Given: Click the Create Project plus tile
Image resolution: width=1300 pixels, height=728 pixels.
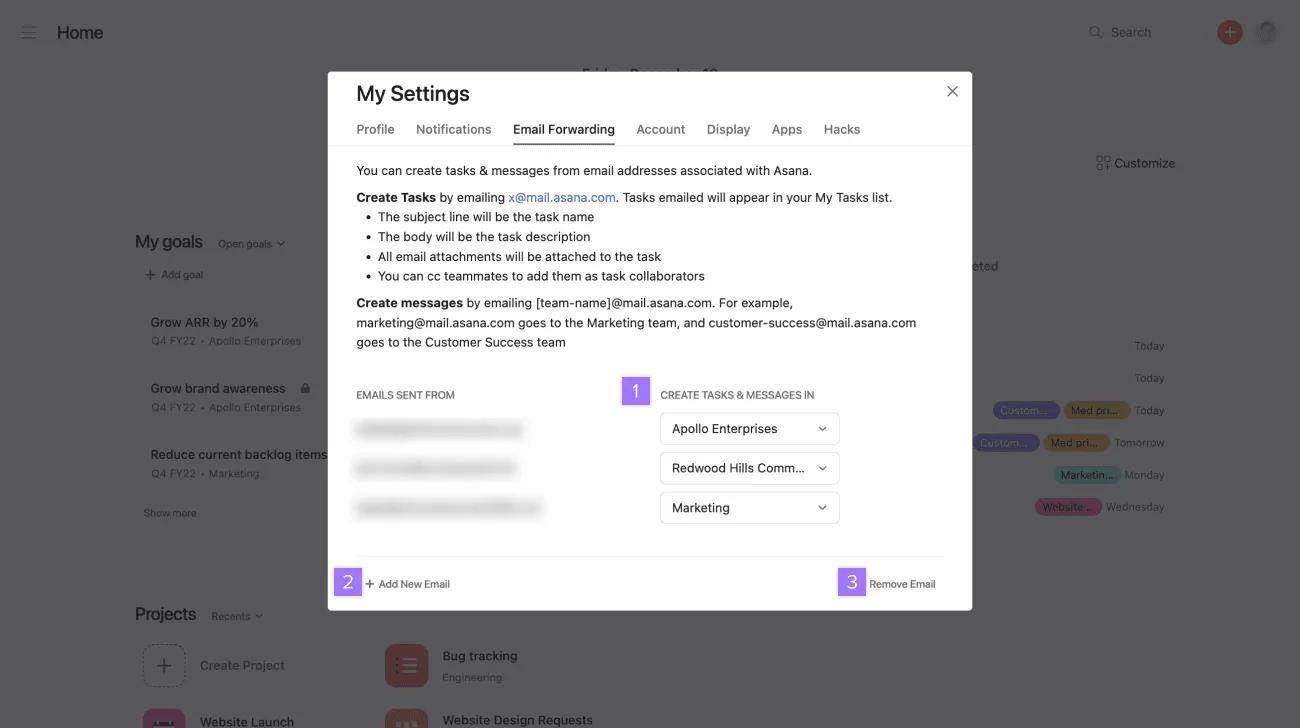Looking at the screenshot, I should coord(164,665).
